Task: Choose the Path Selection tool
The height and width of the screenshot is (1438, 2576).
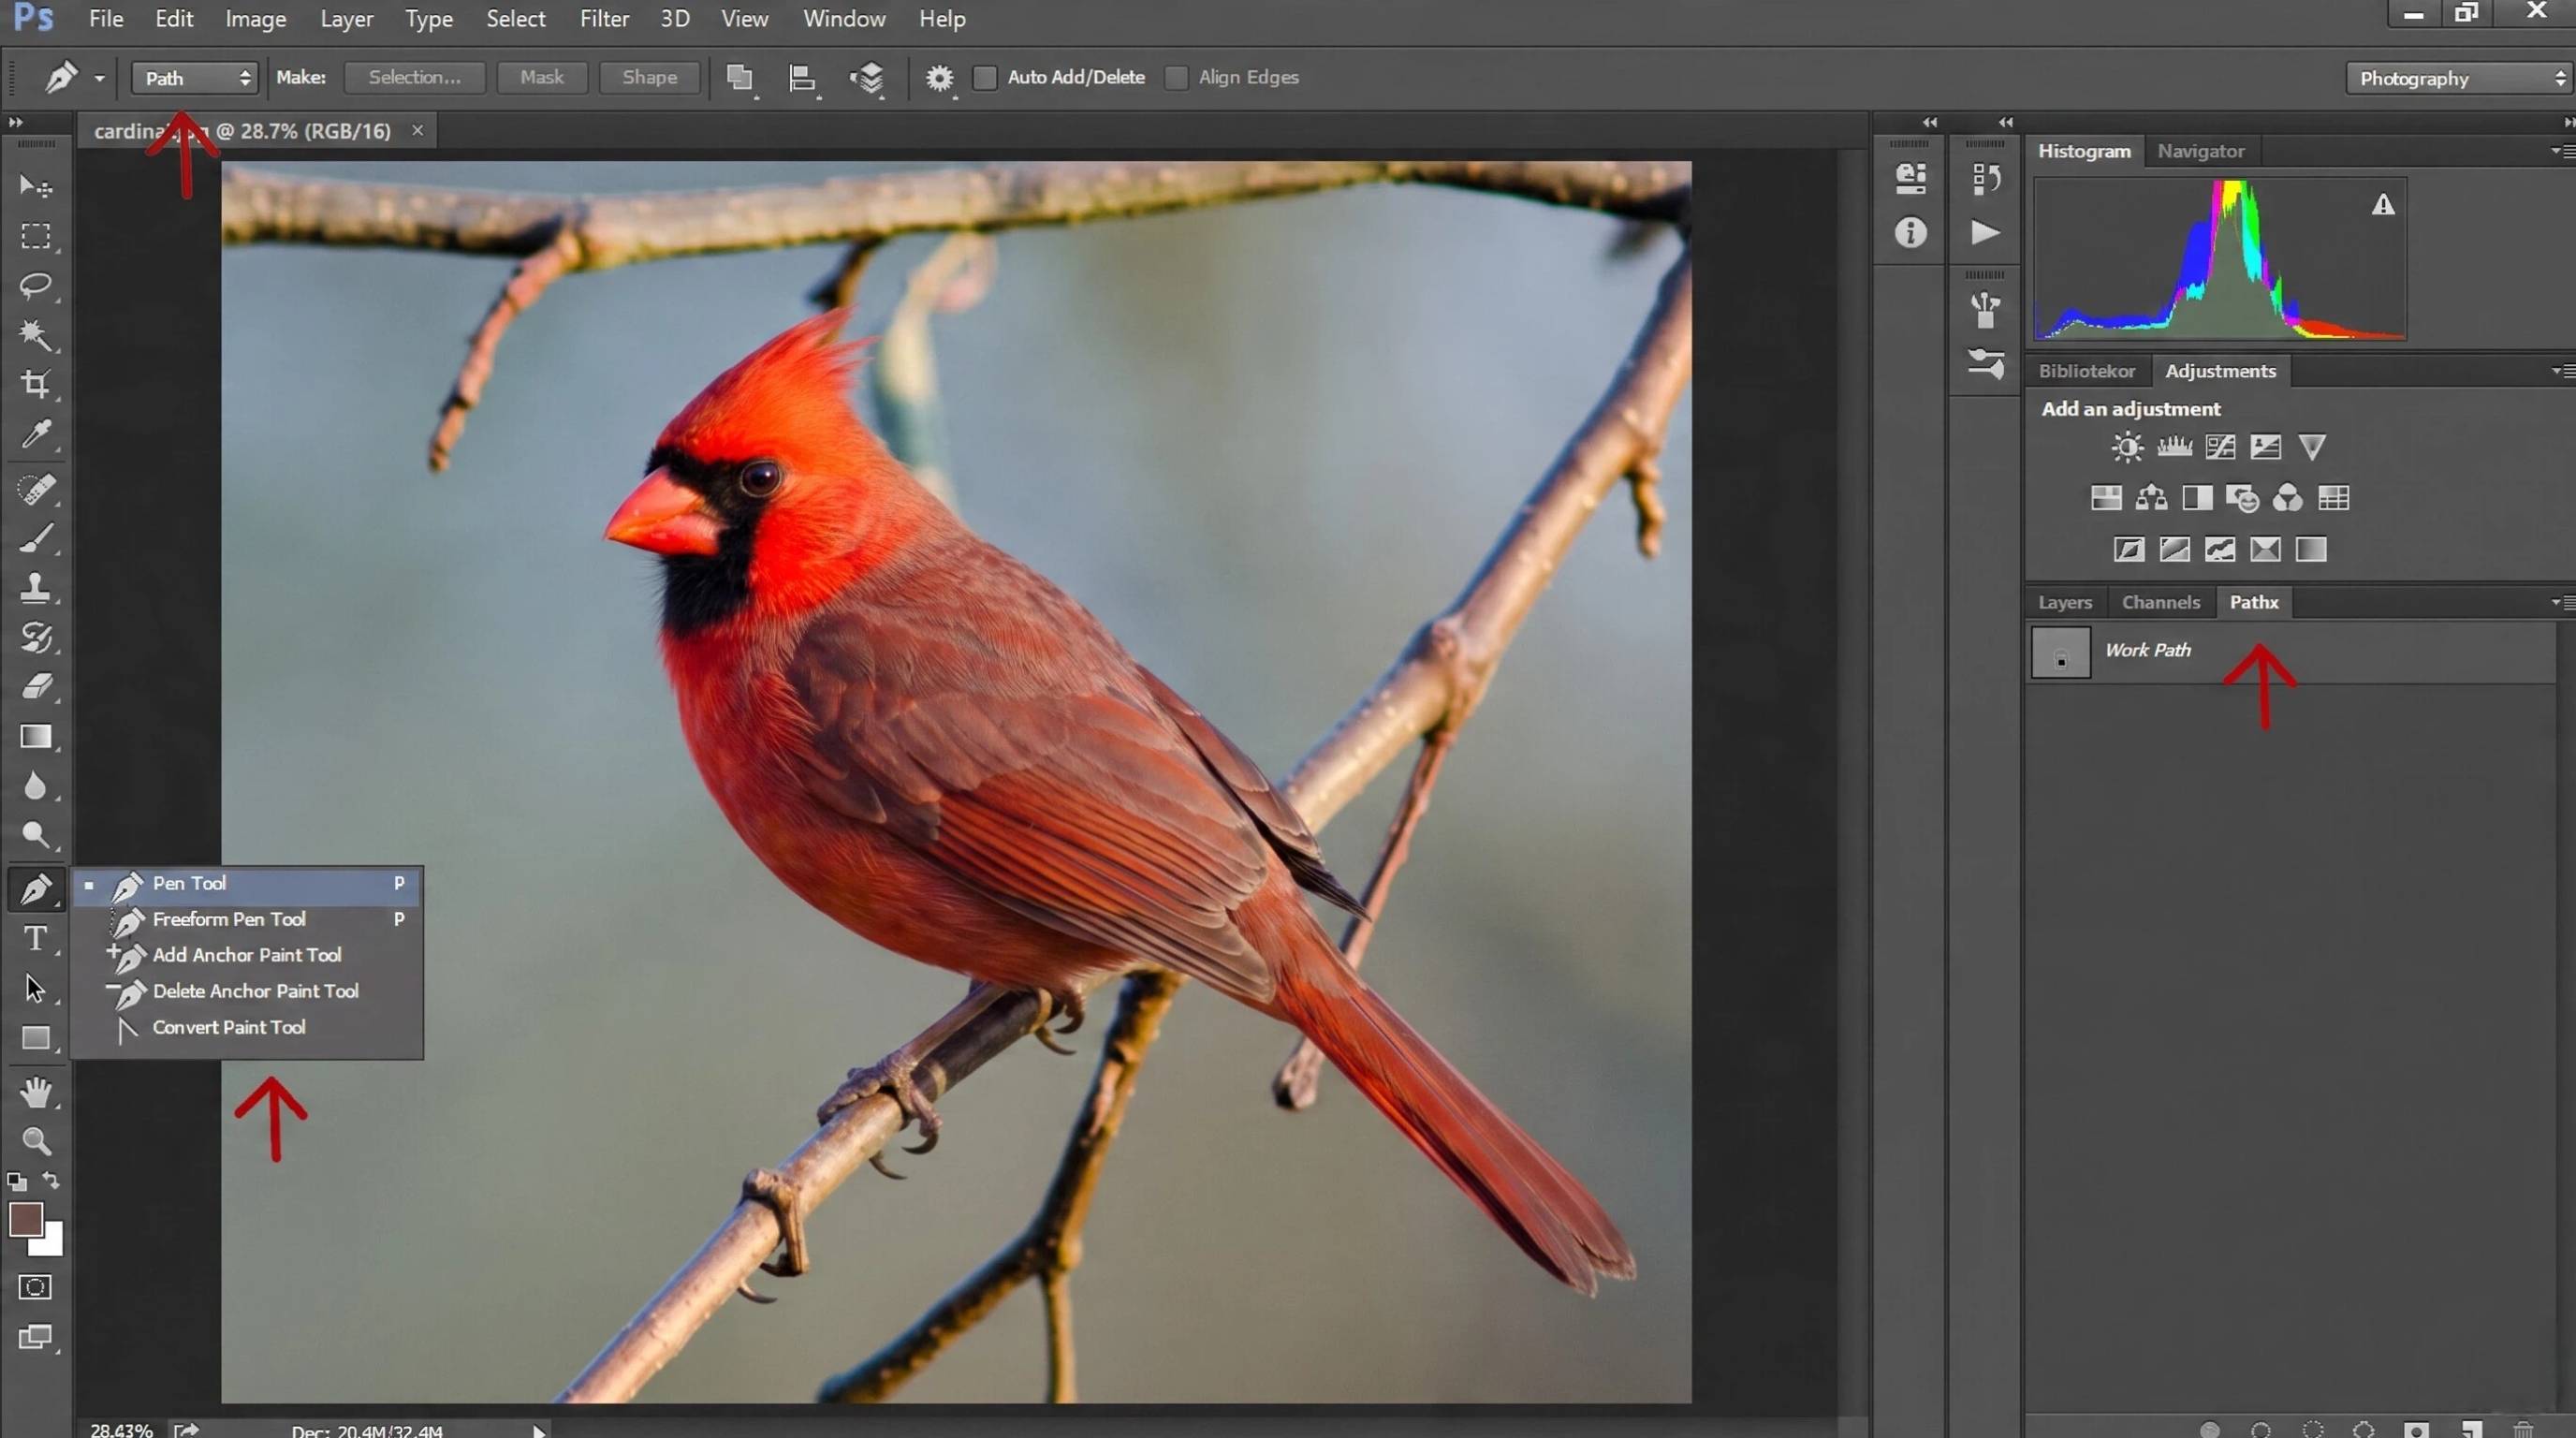Action: pos(36,988)
